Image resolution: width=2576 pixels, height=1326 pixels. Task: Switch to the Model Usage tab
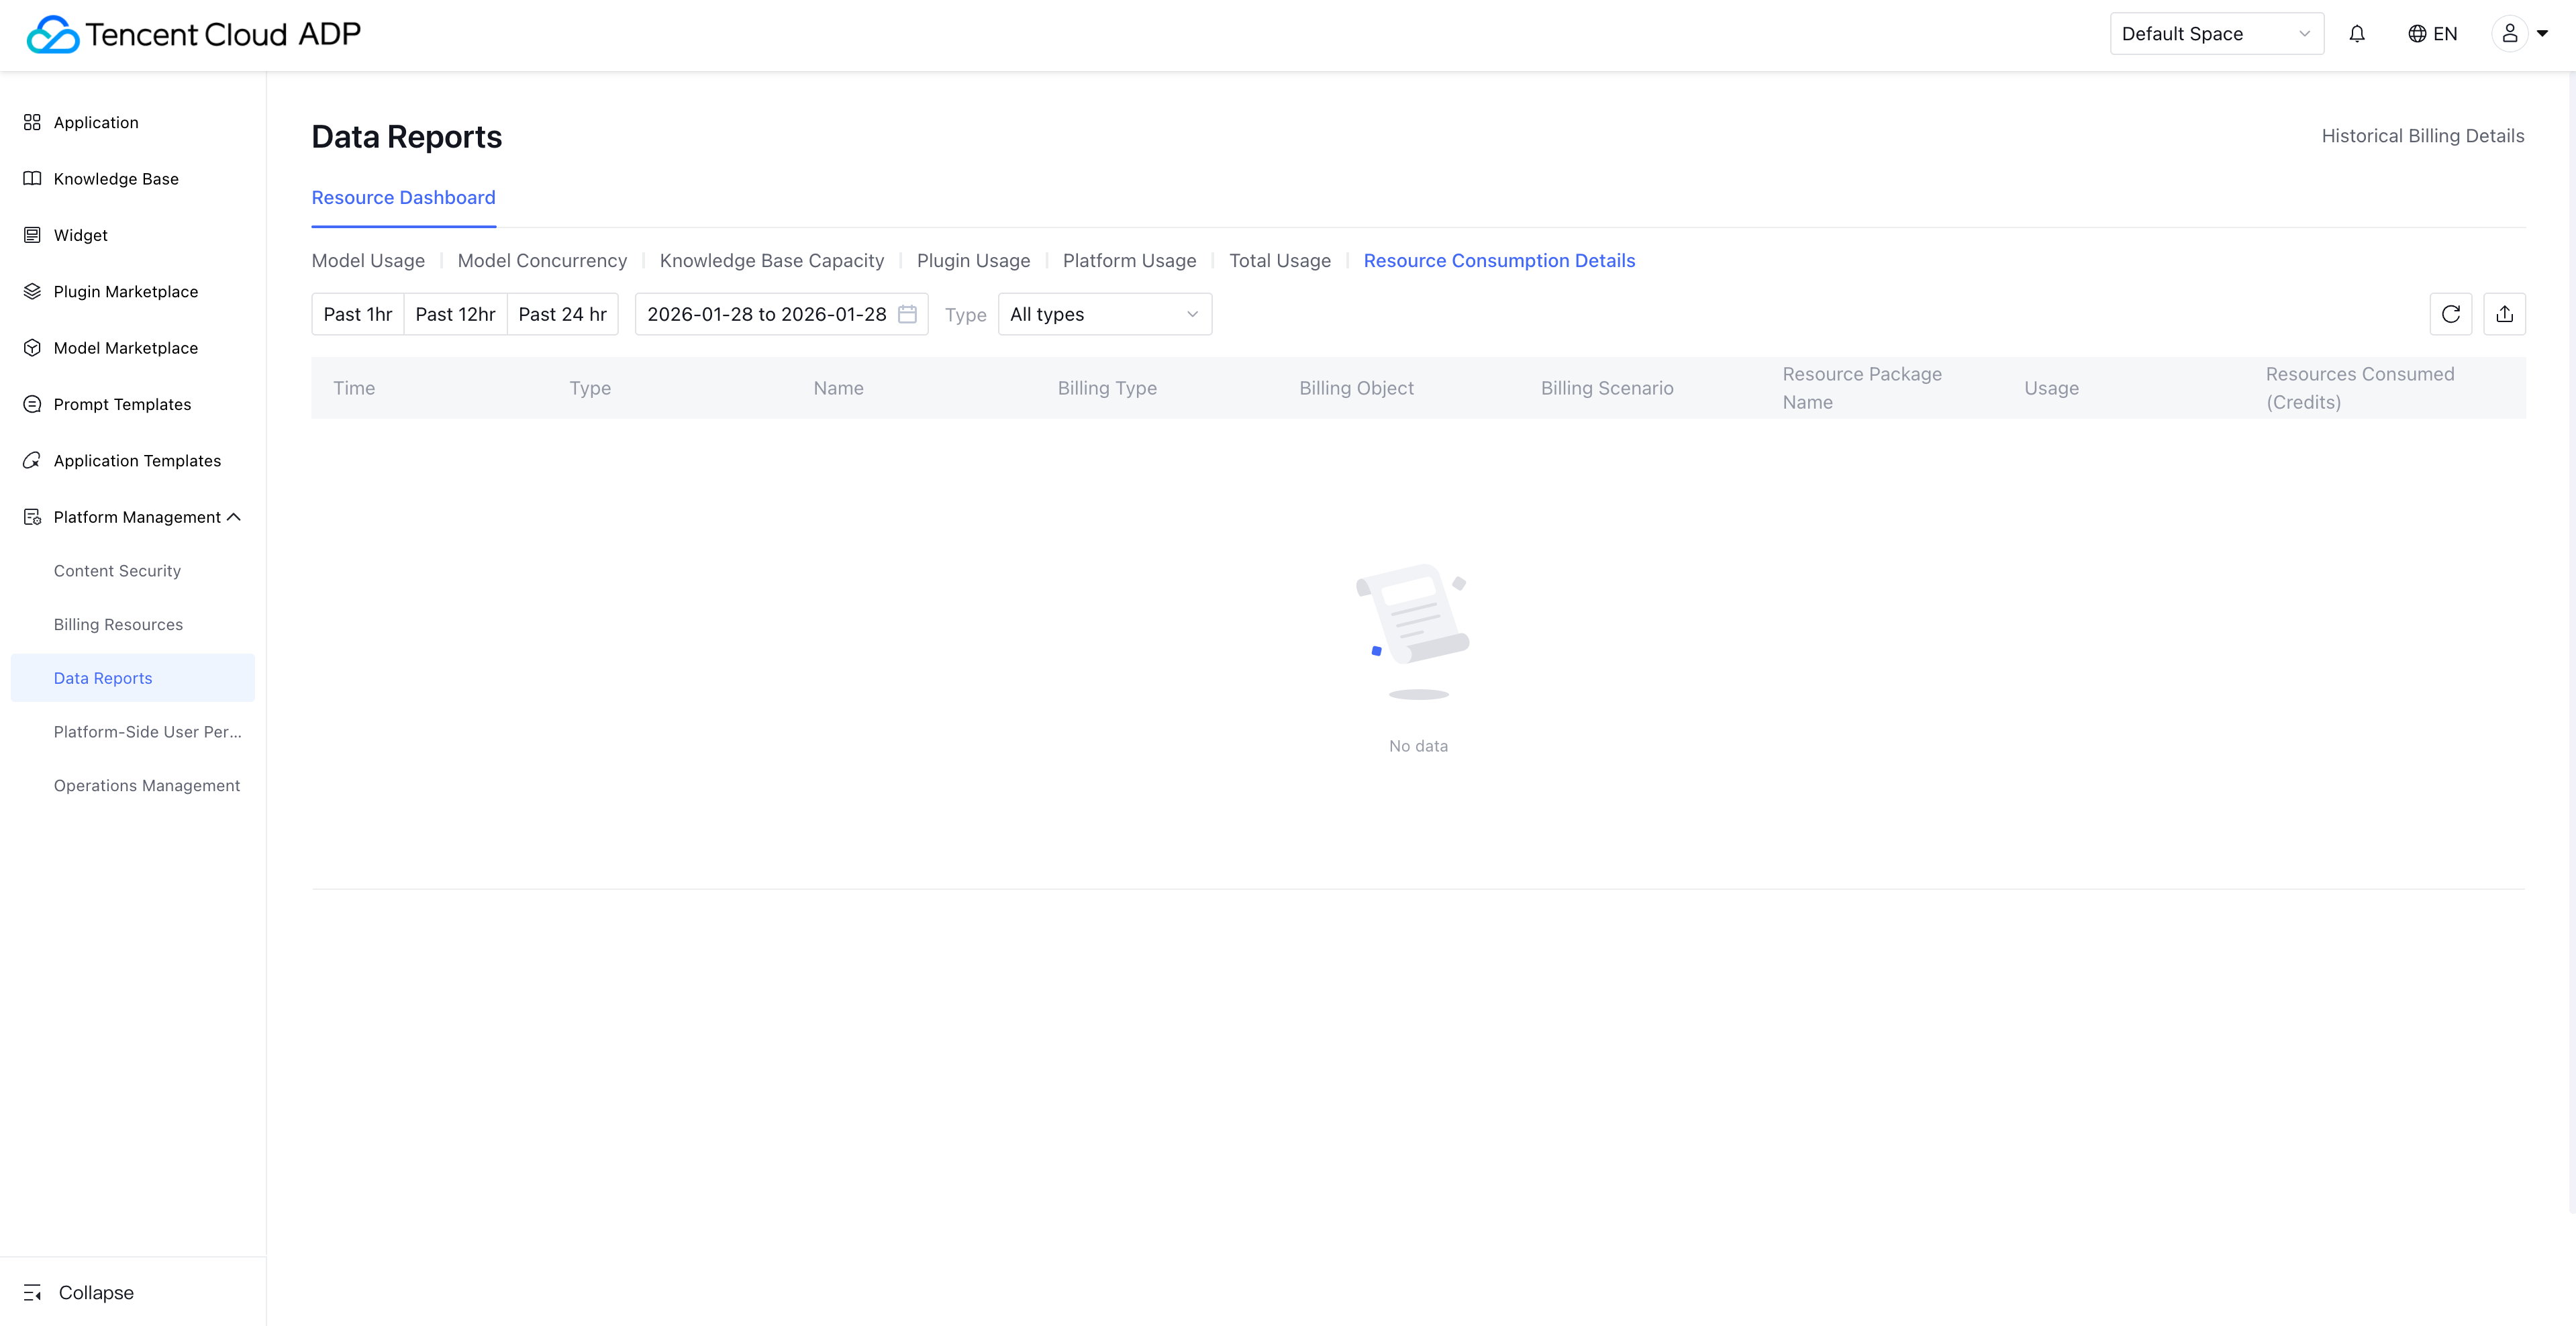point(368,261)
